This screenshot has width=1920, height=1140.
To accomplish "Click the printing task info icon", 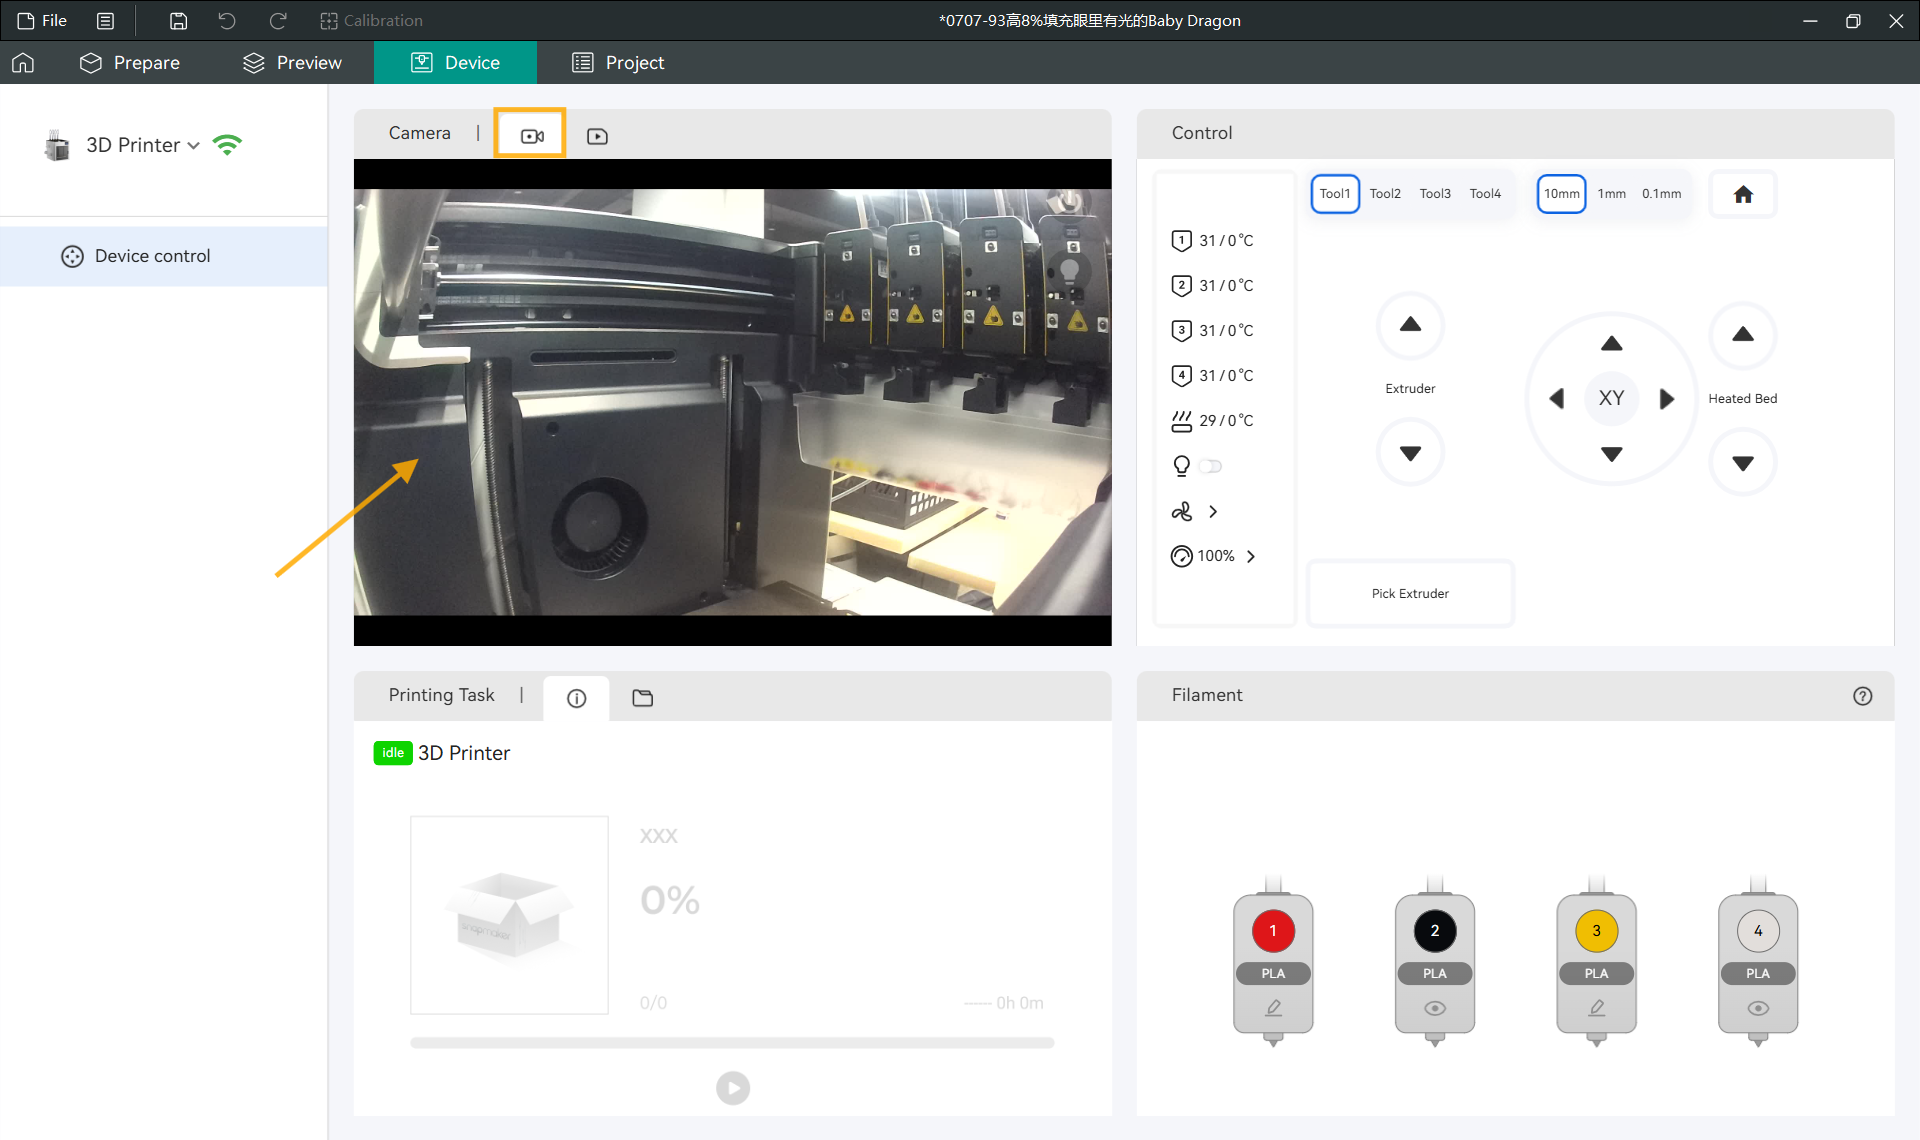I will pyautogui.click(x=576, y=698).
